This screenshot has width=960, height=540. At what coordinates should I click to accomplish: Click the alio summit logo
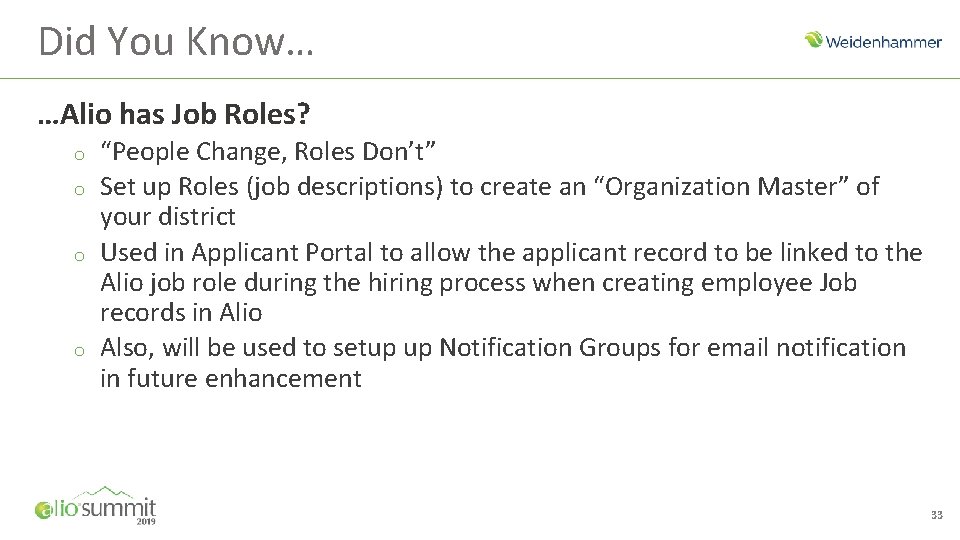[x=96, y=506]
